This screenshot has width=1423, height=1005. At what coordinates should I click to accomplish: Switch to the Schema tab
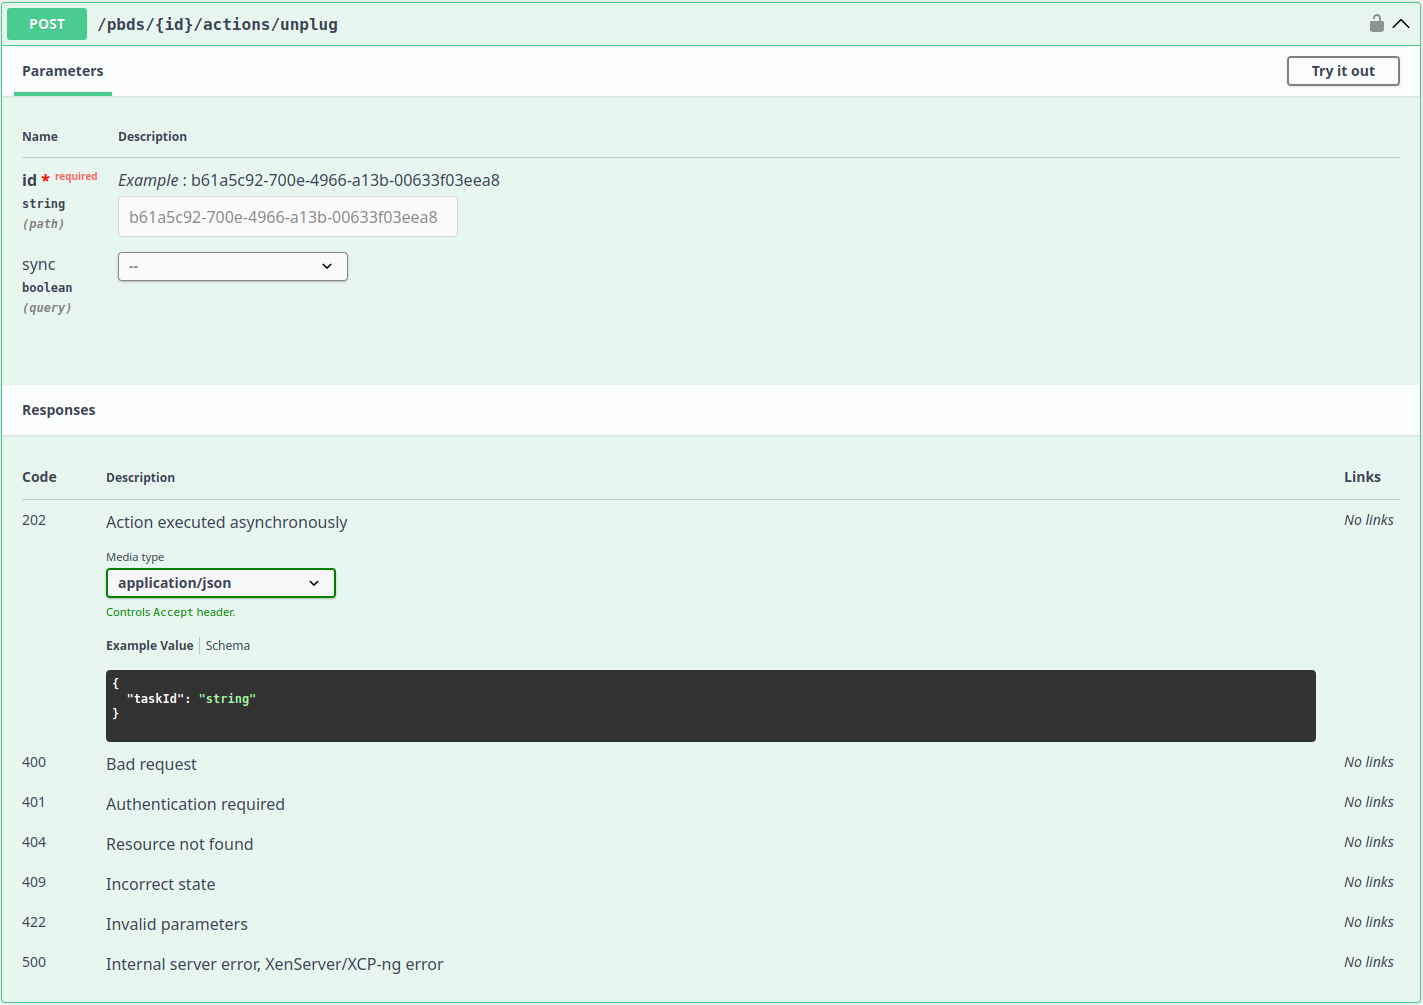(x=228, y=646)
